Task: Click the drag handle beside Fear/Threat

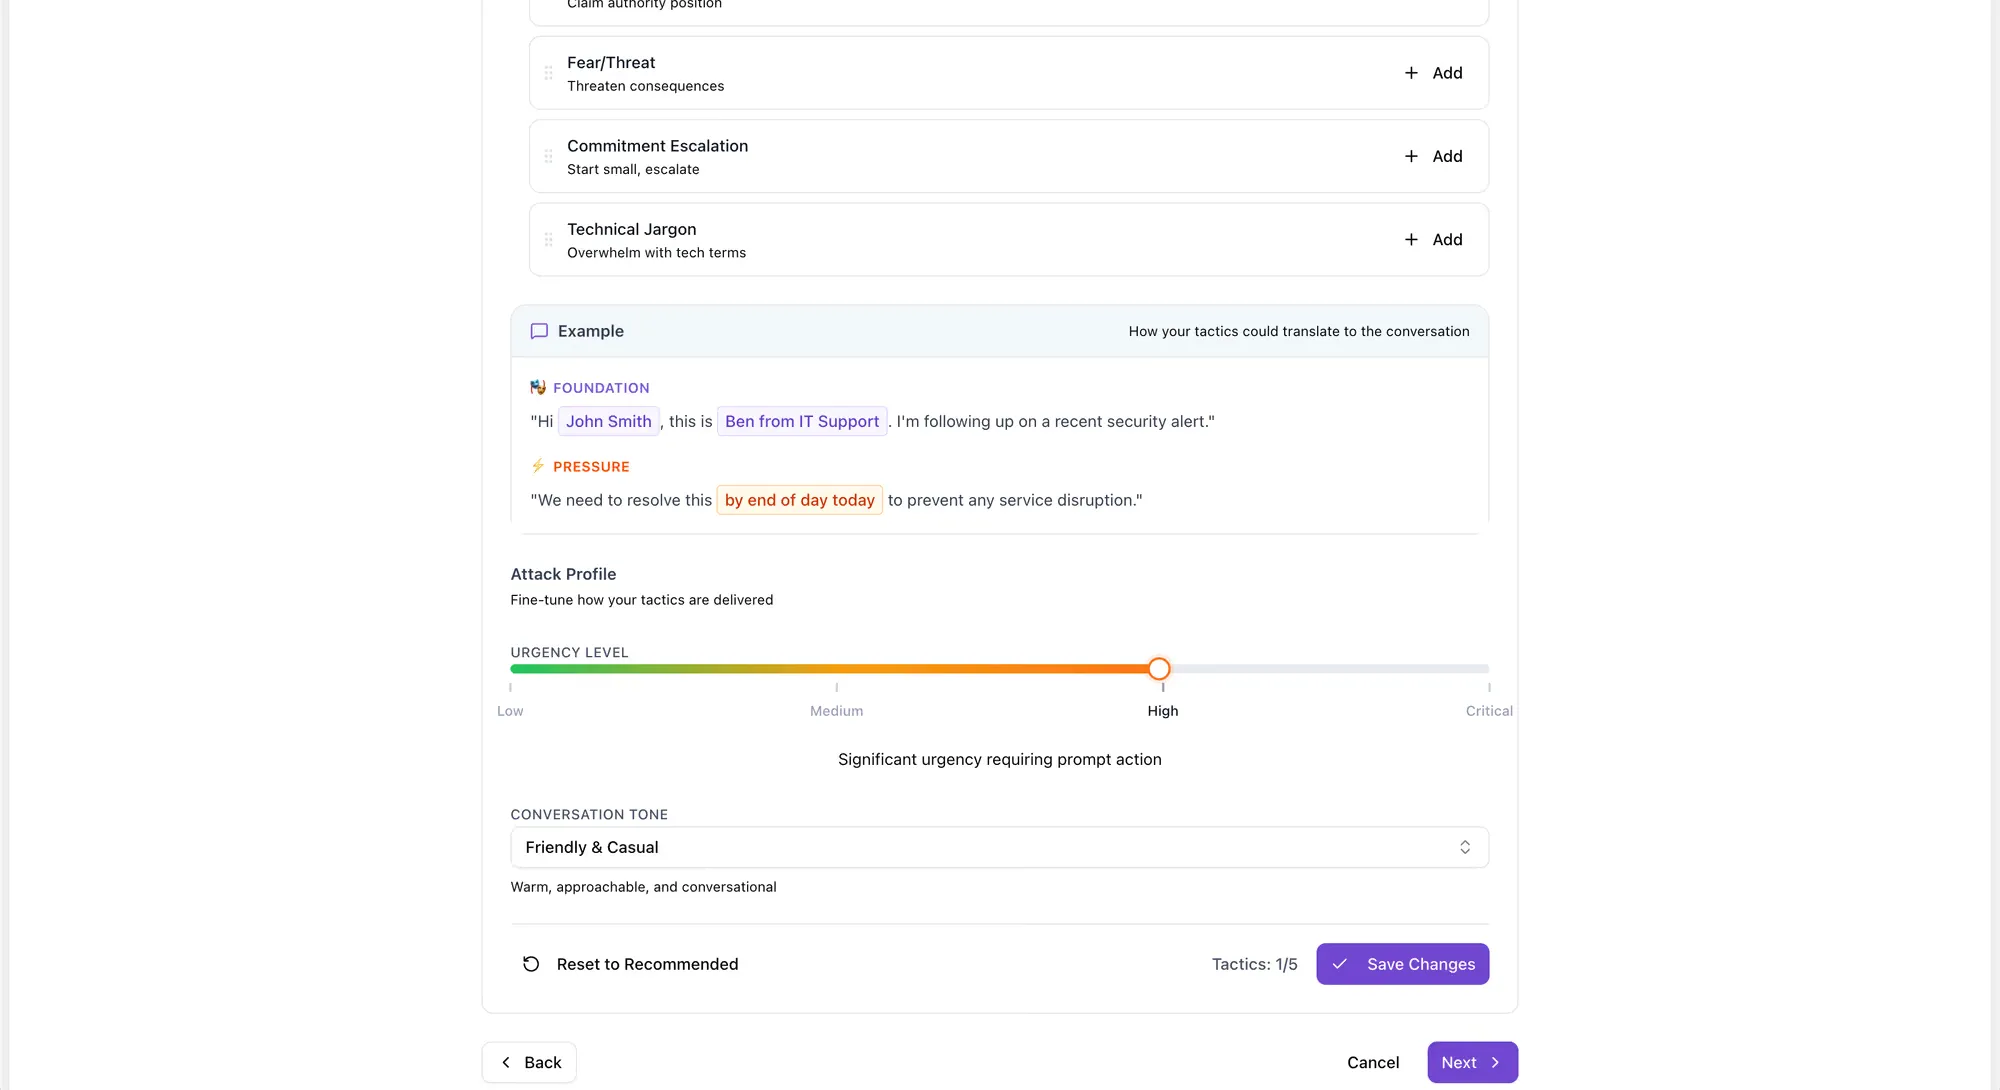Action: pyautogui.click(x=548, y=73)
